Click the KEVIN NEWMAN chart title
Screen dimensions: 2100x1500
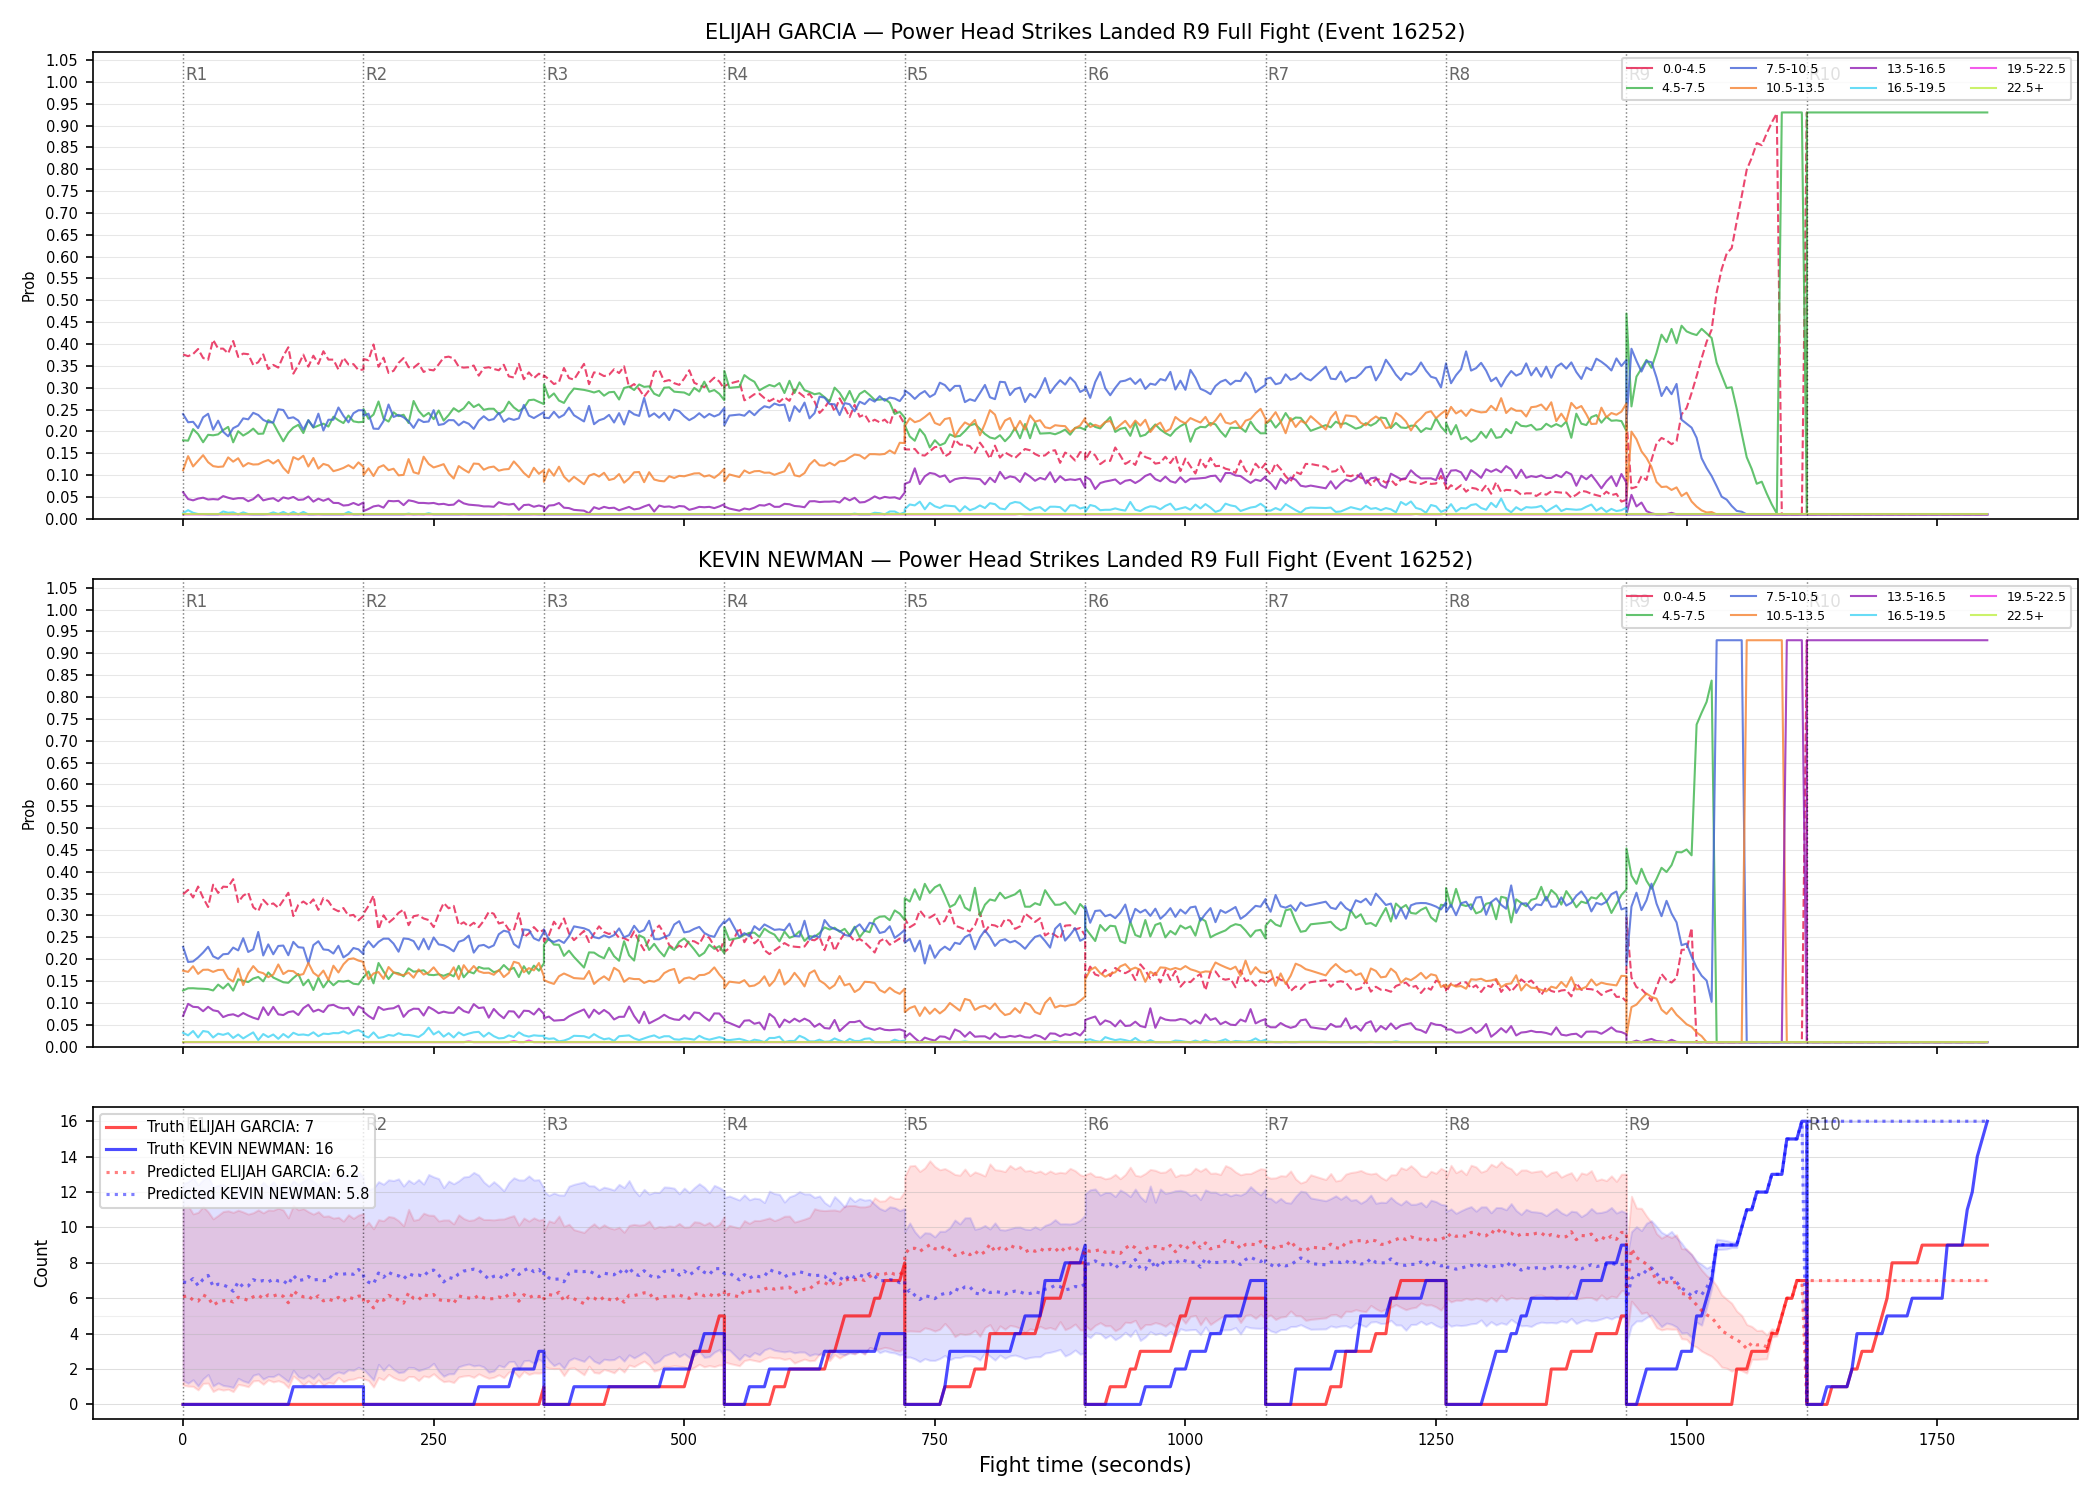(x=1085, y=560)
